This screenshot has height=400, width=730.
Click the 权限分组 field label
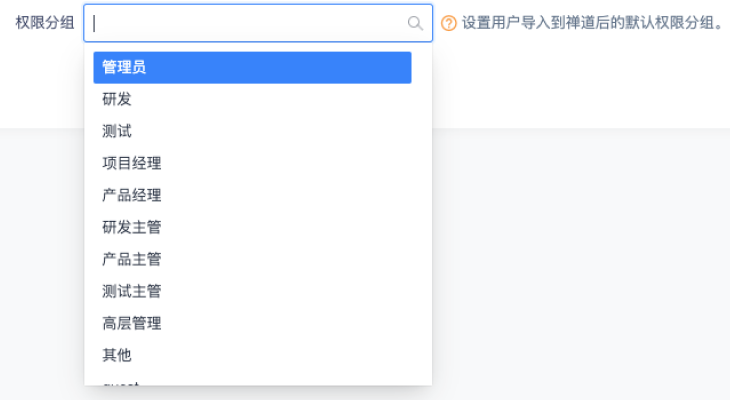click(x=45, y=23)
